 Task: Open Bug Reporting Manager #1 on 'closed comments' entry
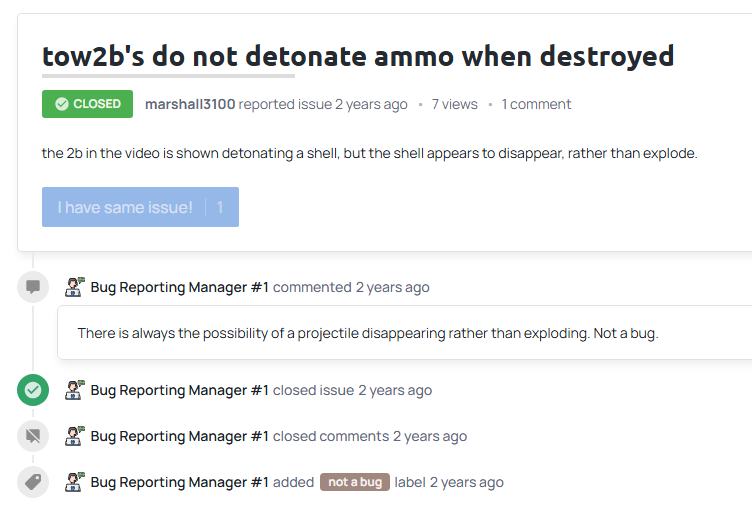[x=179, y=436]
